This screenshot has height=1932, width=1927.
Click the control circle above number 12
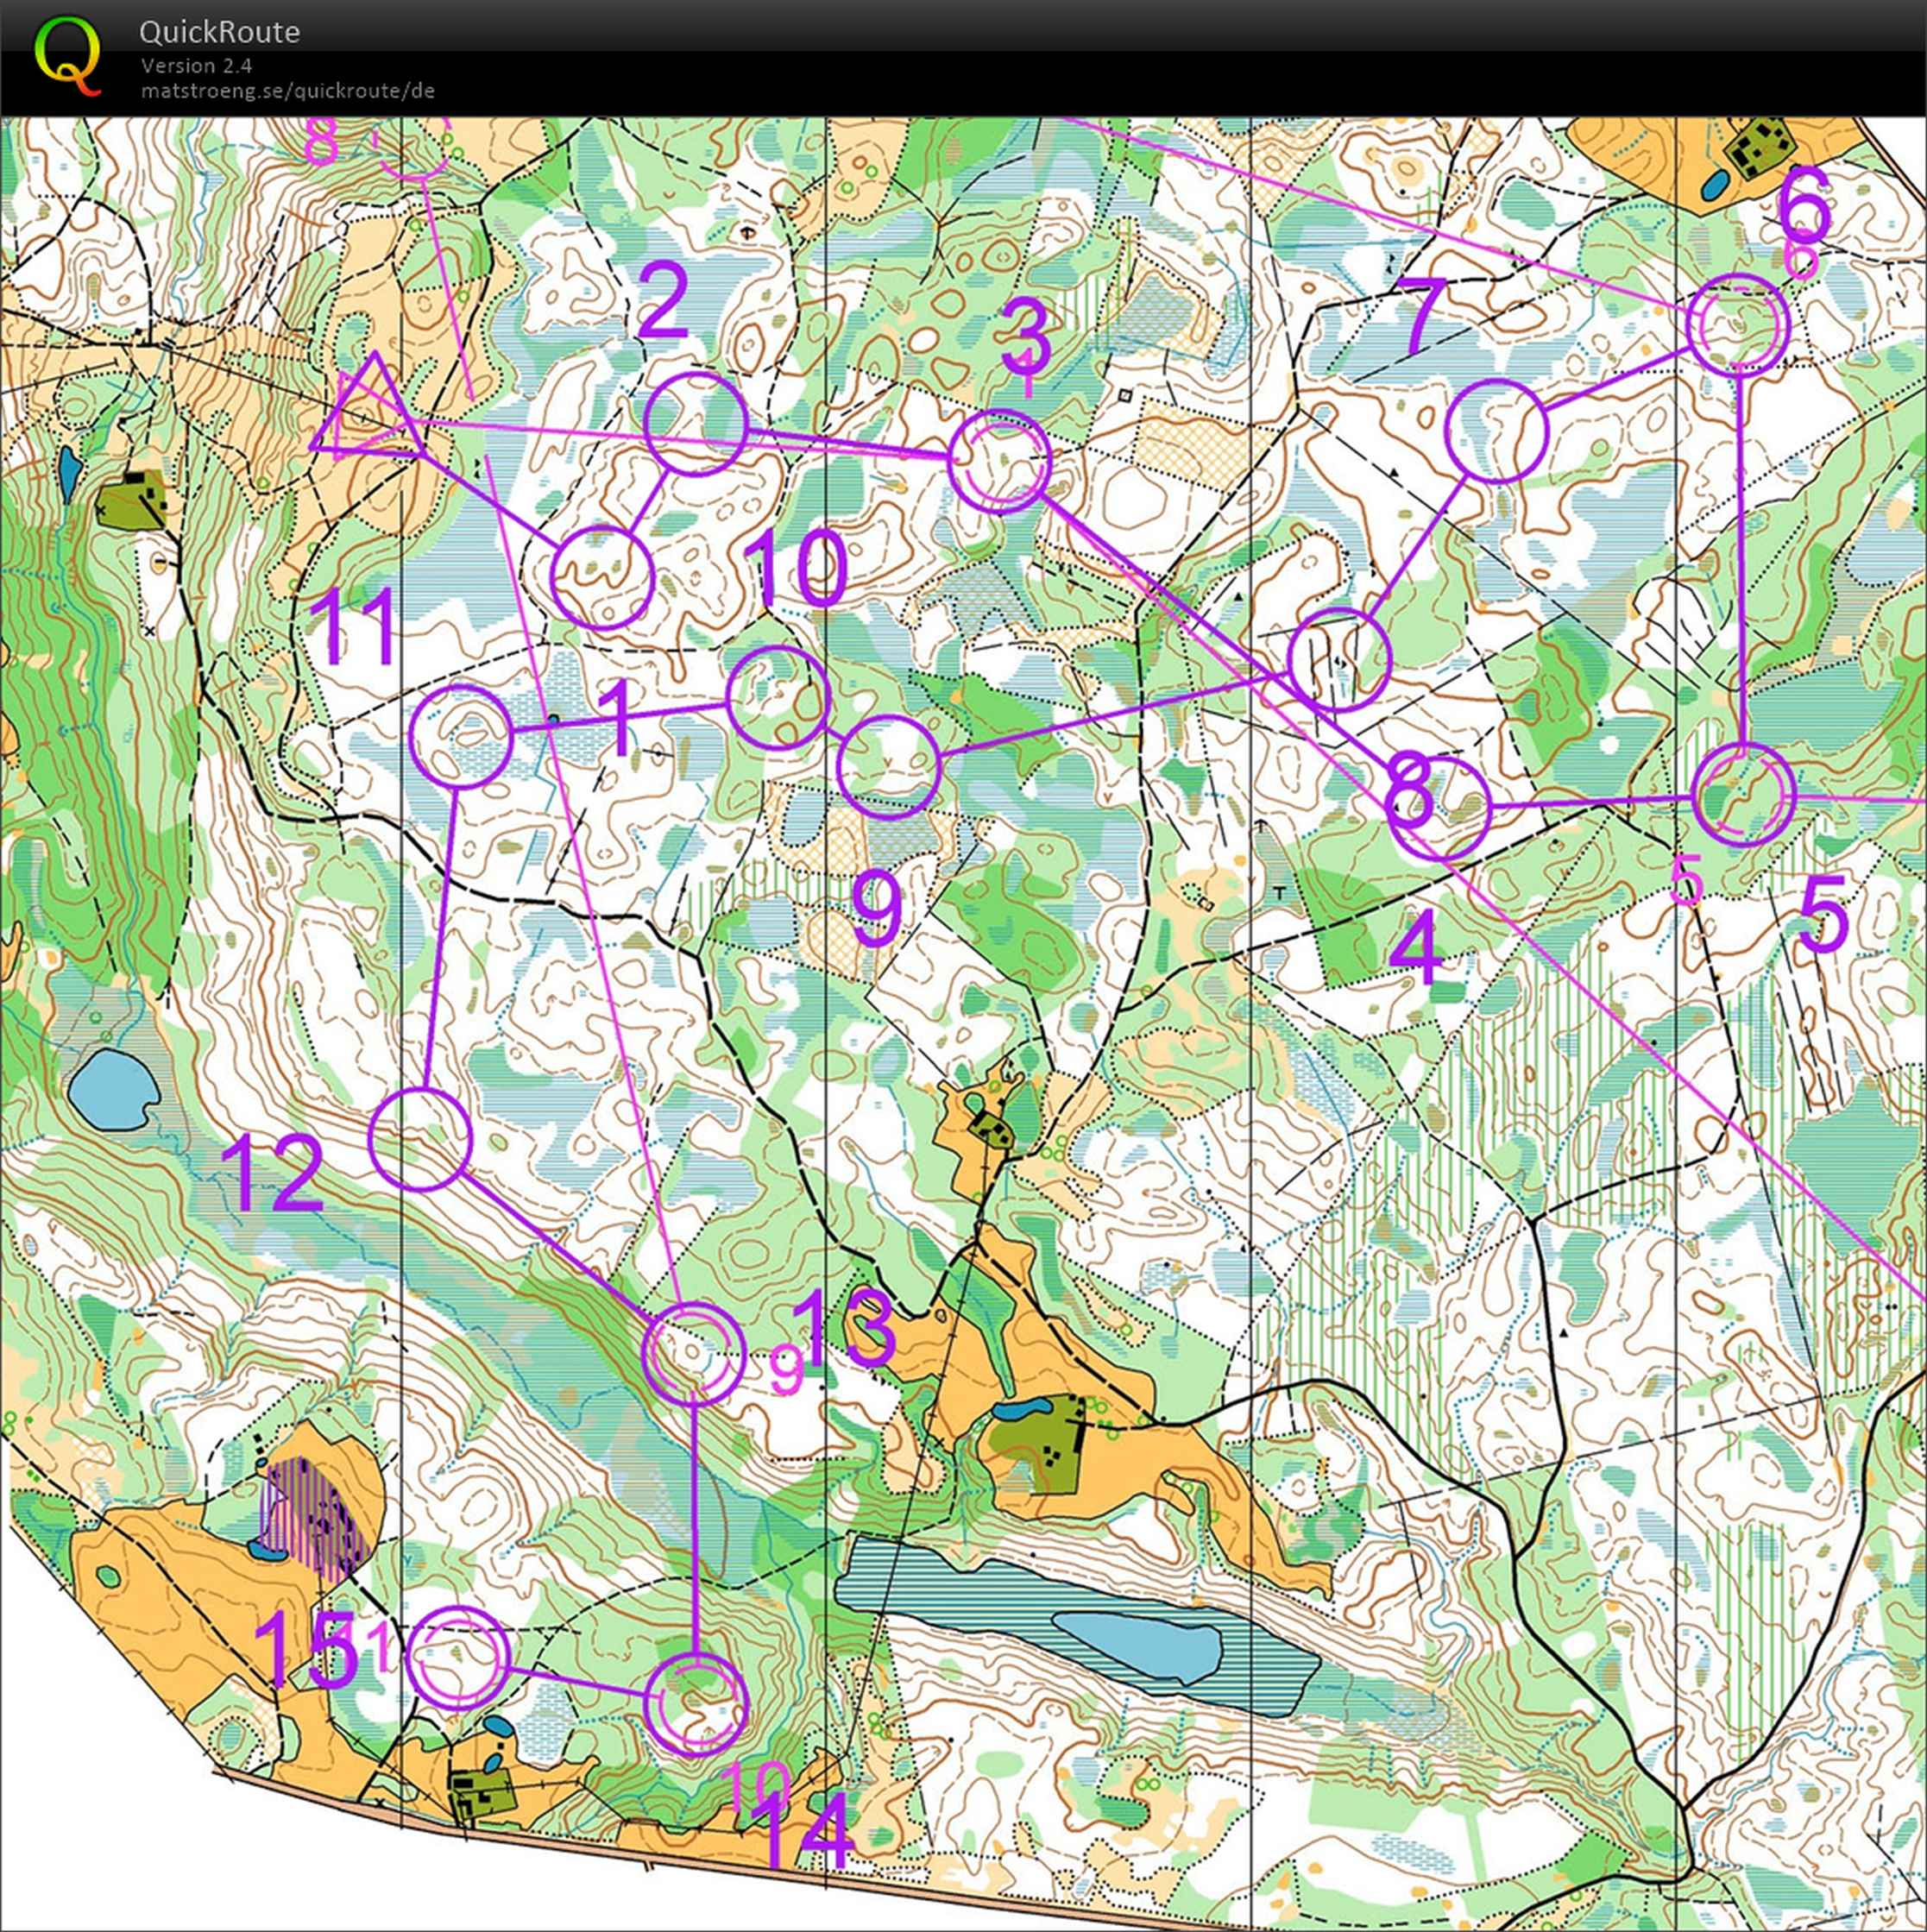coord(419,1140)
